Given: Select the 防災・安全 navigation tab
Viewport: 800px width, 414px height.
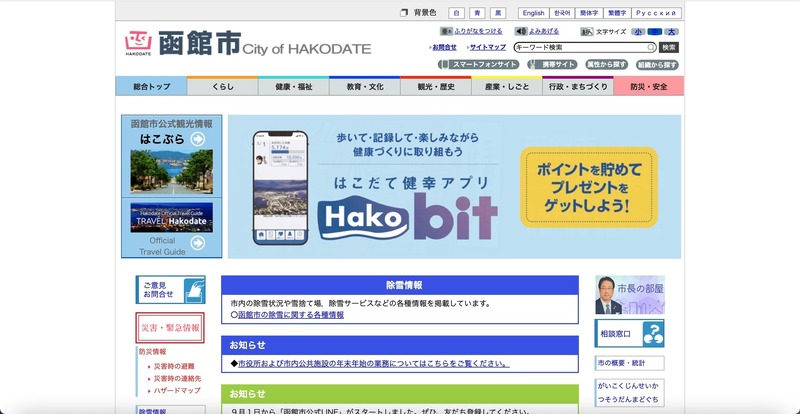Looking at the screenshot, I should pyautogui.click(x=648, y=87).
